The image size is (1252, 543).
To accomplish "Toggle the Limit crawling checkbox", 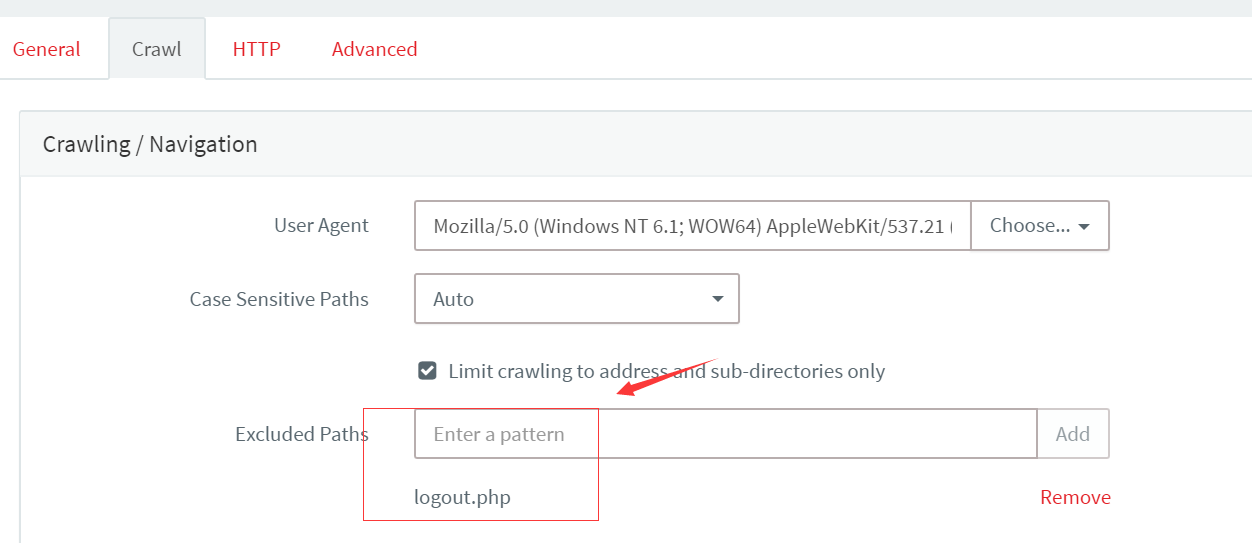I will 427,371.
